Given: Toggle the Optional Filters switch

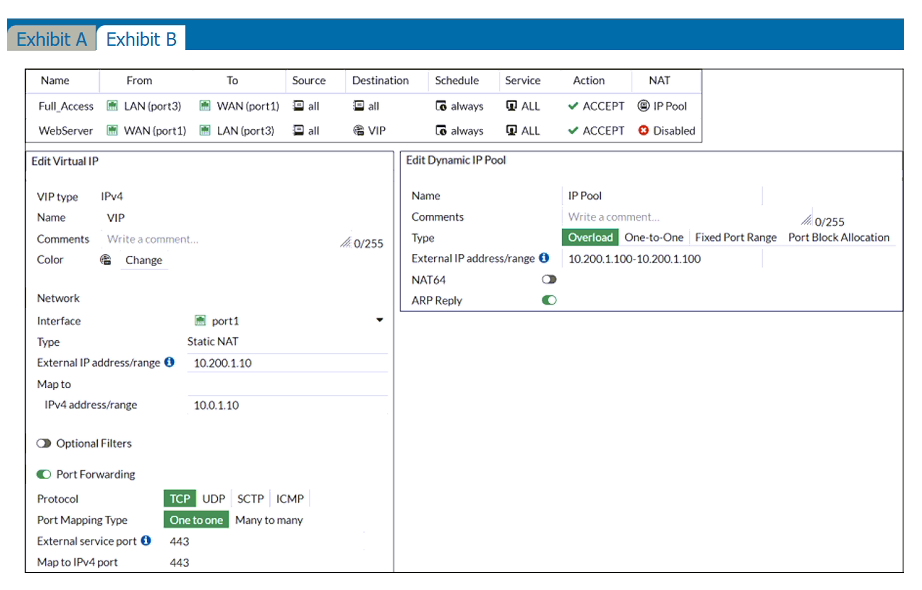Looking at the screenshot, I should pyautogui.click(x=44, y=443).
